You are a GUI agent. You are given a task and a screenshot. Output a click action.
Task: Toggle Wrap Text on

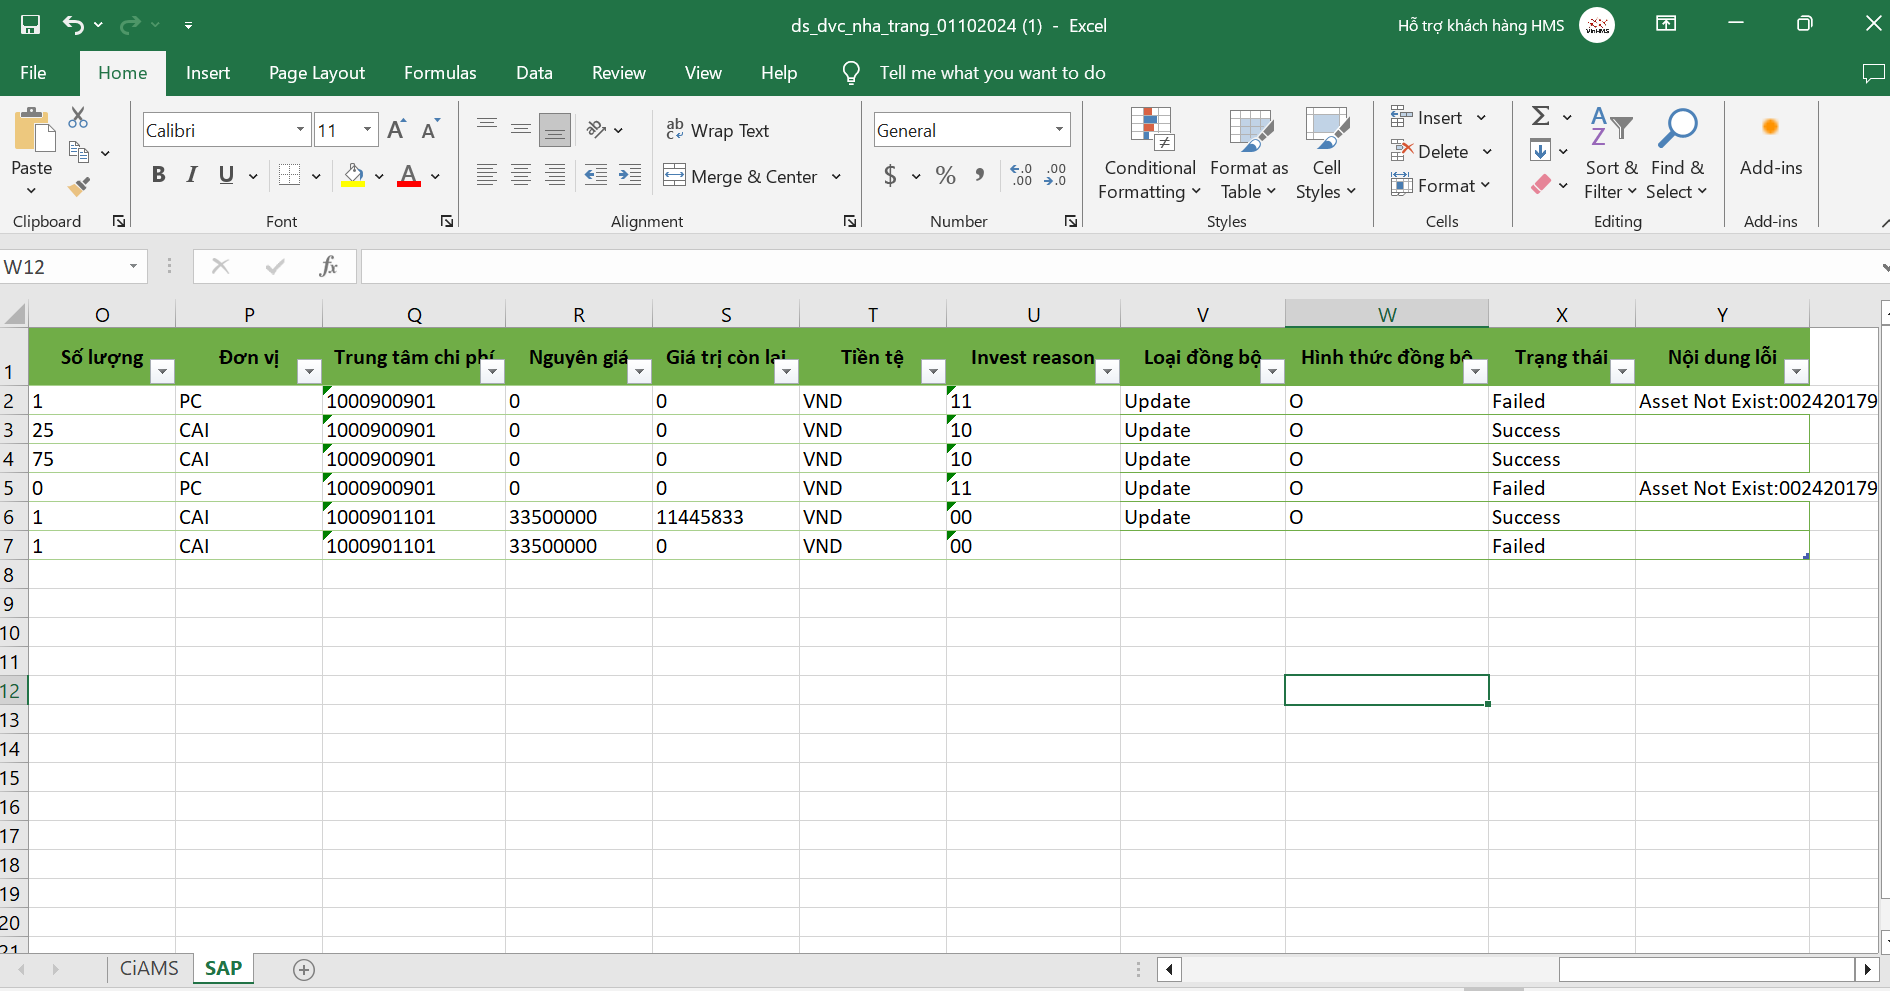pyautogui.click(x=718, y=131)
